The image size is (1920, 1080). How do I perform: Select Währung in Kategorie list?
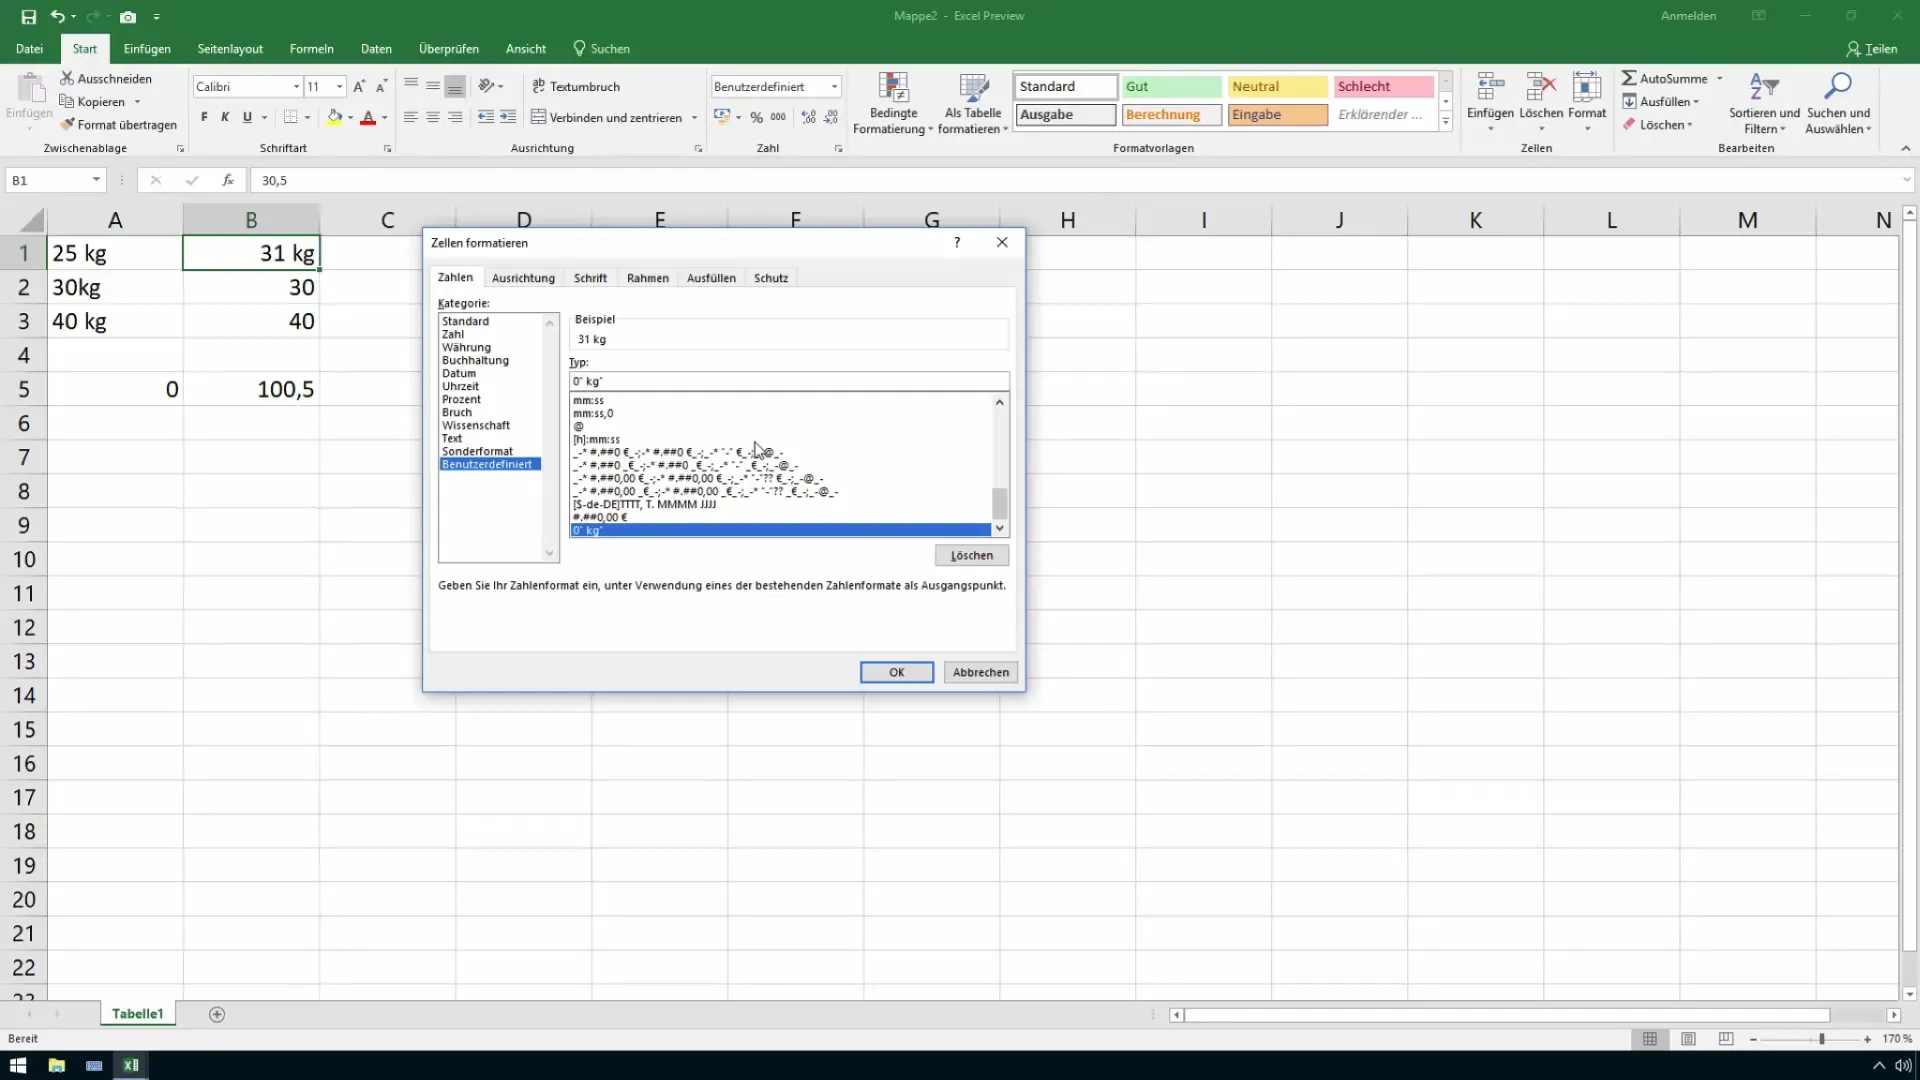click(x=466, y=347)
